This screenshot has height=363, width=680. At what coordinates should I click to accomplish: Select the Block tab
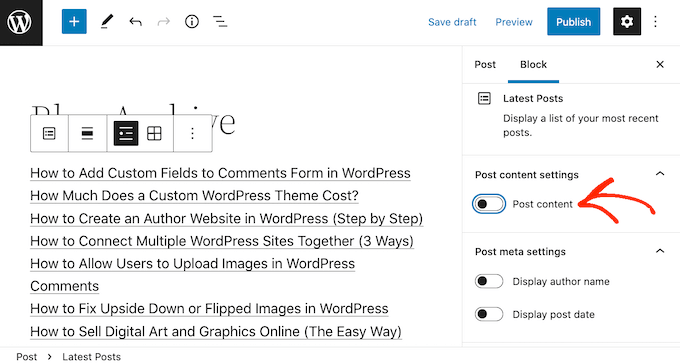(533, 65)
